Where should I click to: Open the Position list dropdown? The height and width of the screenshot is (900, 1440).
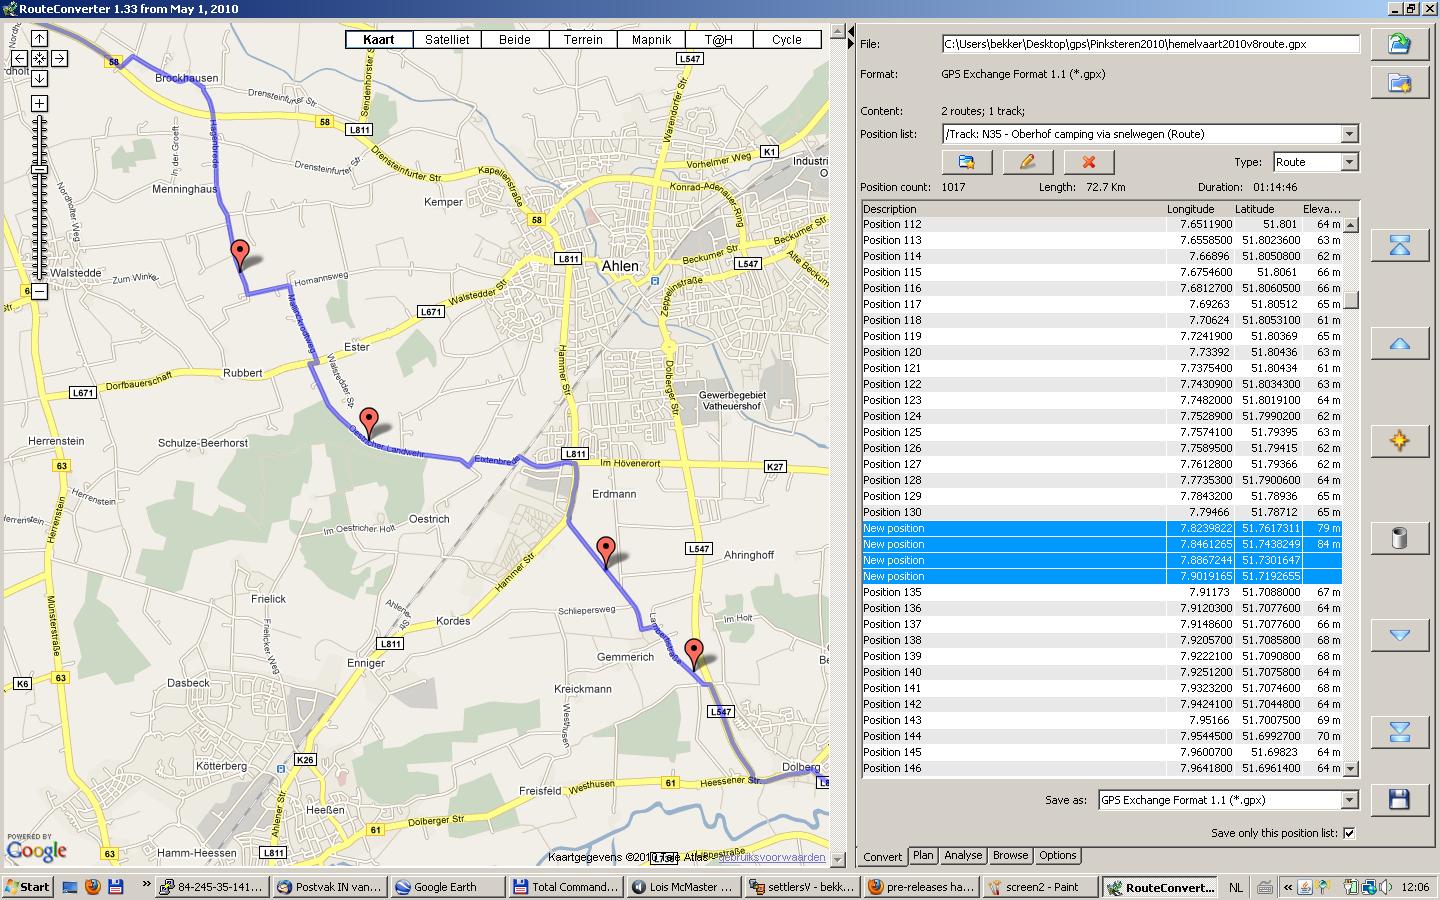(x=1349, y=134)
